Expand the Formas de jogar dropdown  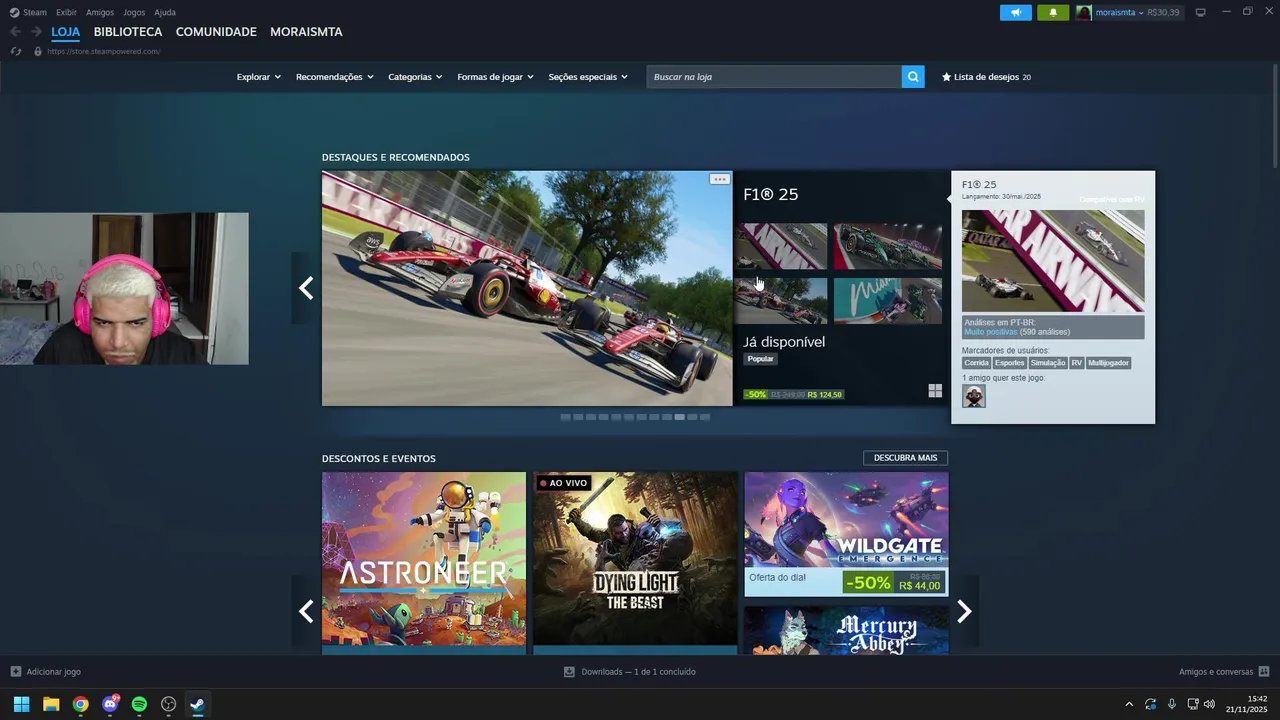click(495, 77)
